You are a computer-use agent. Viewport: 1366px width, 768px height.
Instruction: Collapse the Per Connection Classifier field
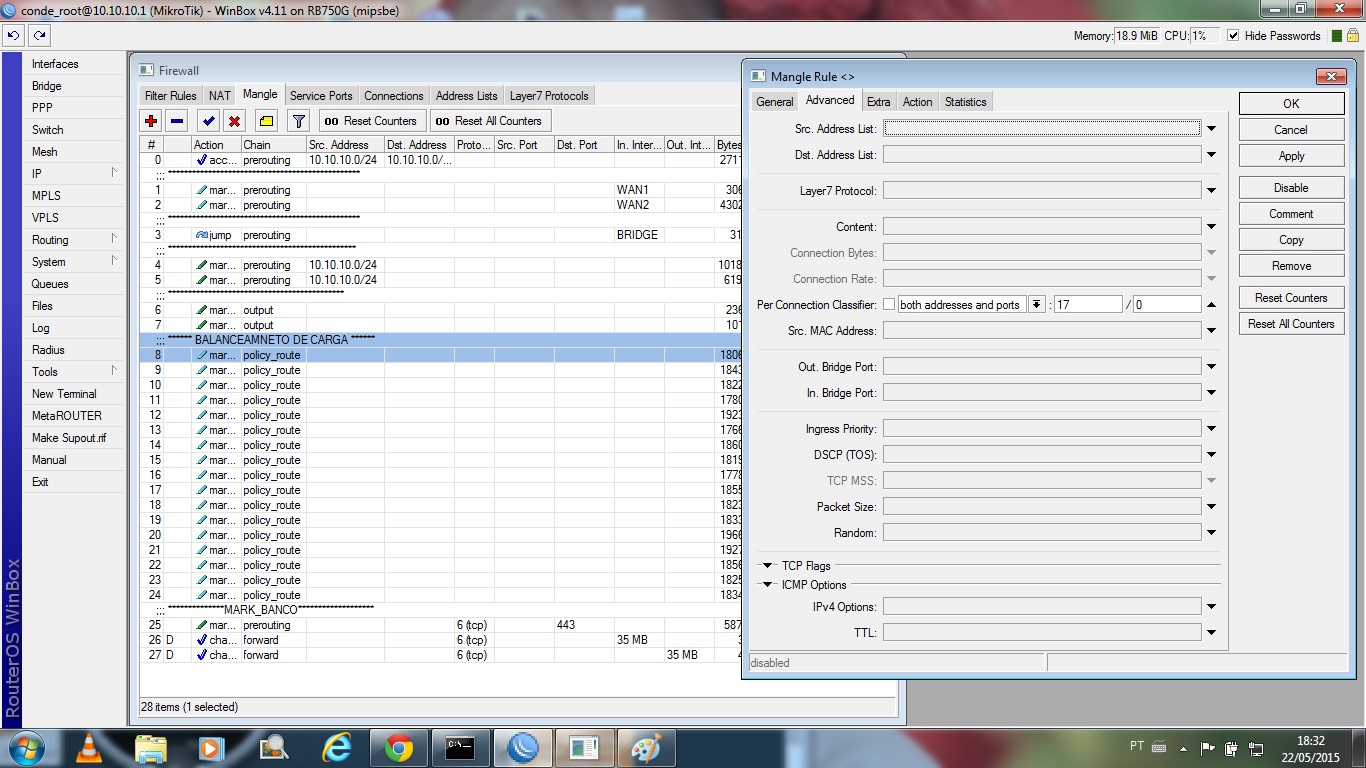pos(1211,305)
